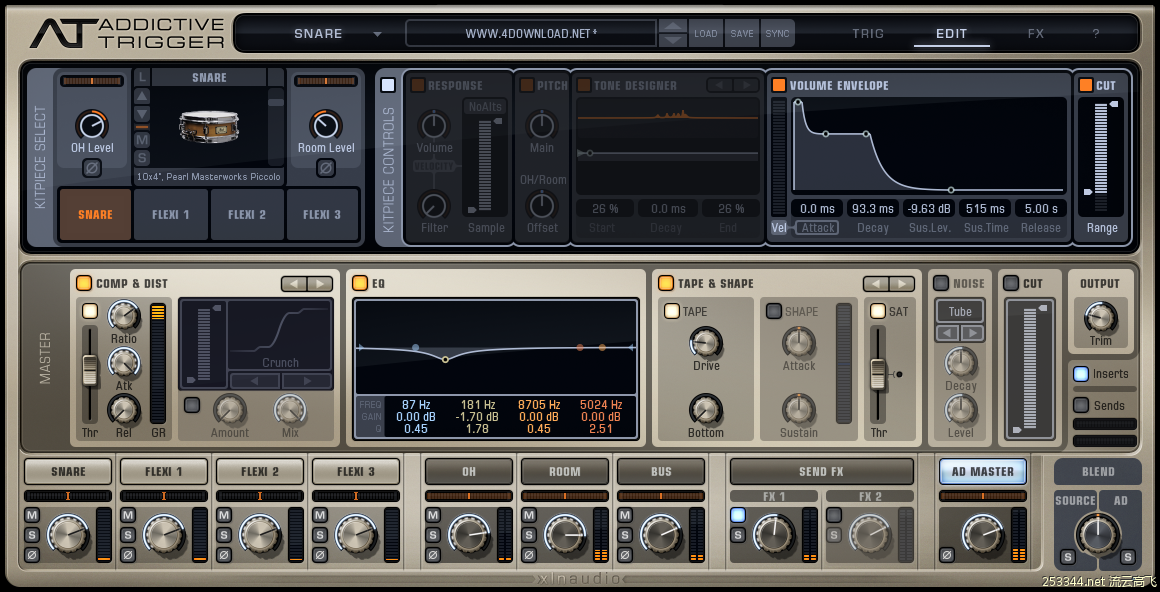Click the LOAD preset button
The width and height of the screenshot is (1160, 592).
[x=706, y=33]
